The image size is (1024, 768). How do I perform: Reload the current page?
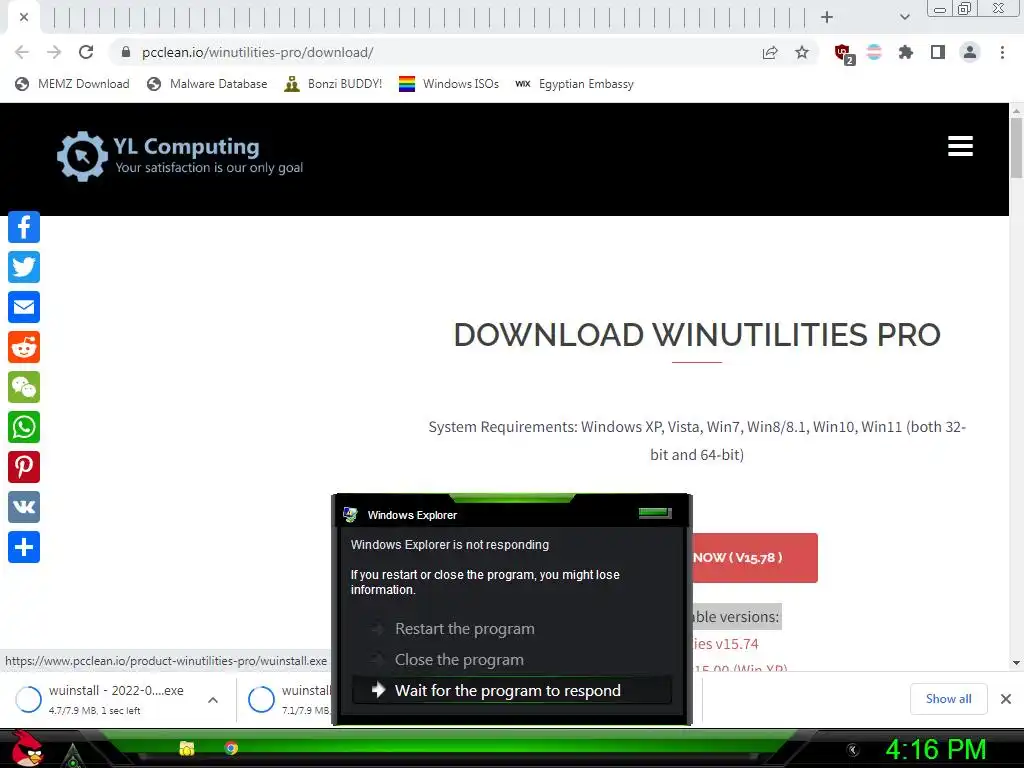pos(86,52)
